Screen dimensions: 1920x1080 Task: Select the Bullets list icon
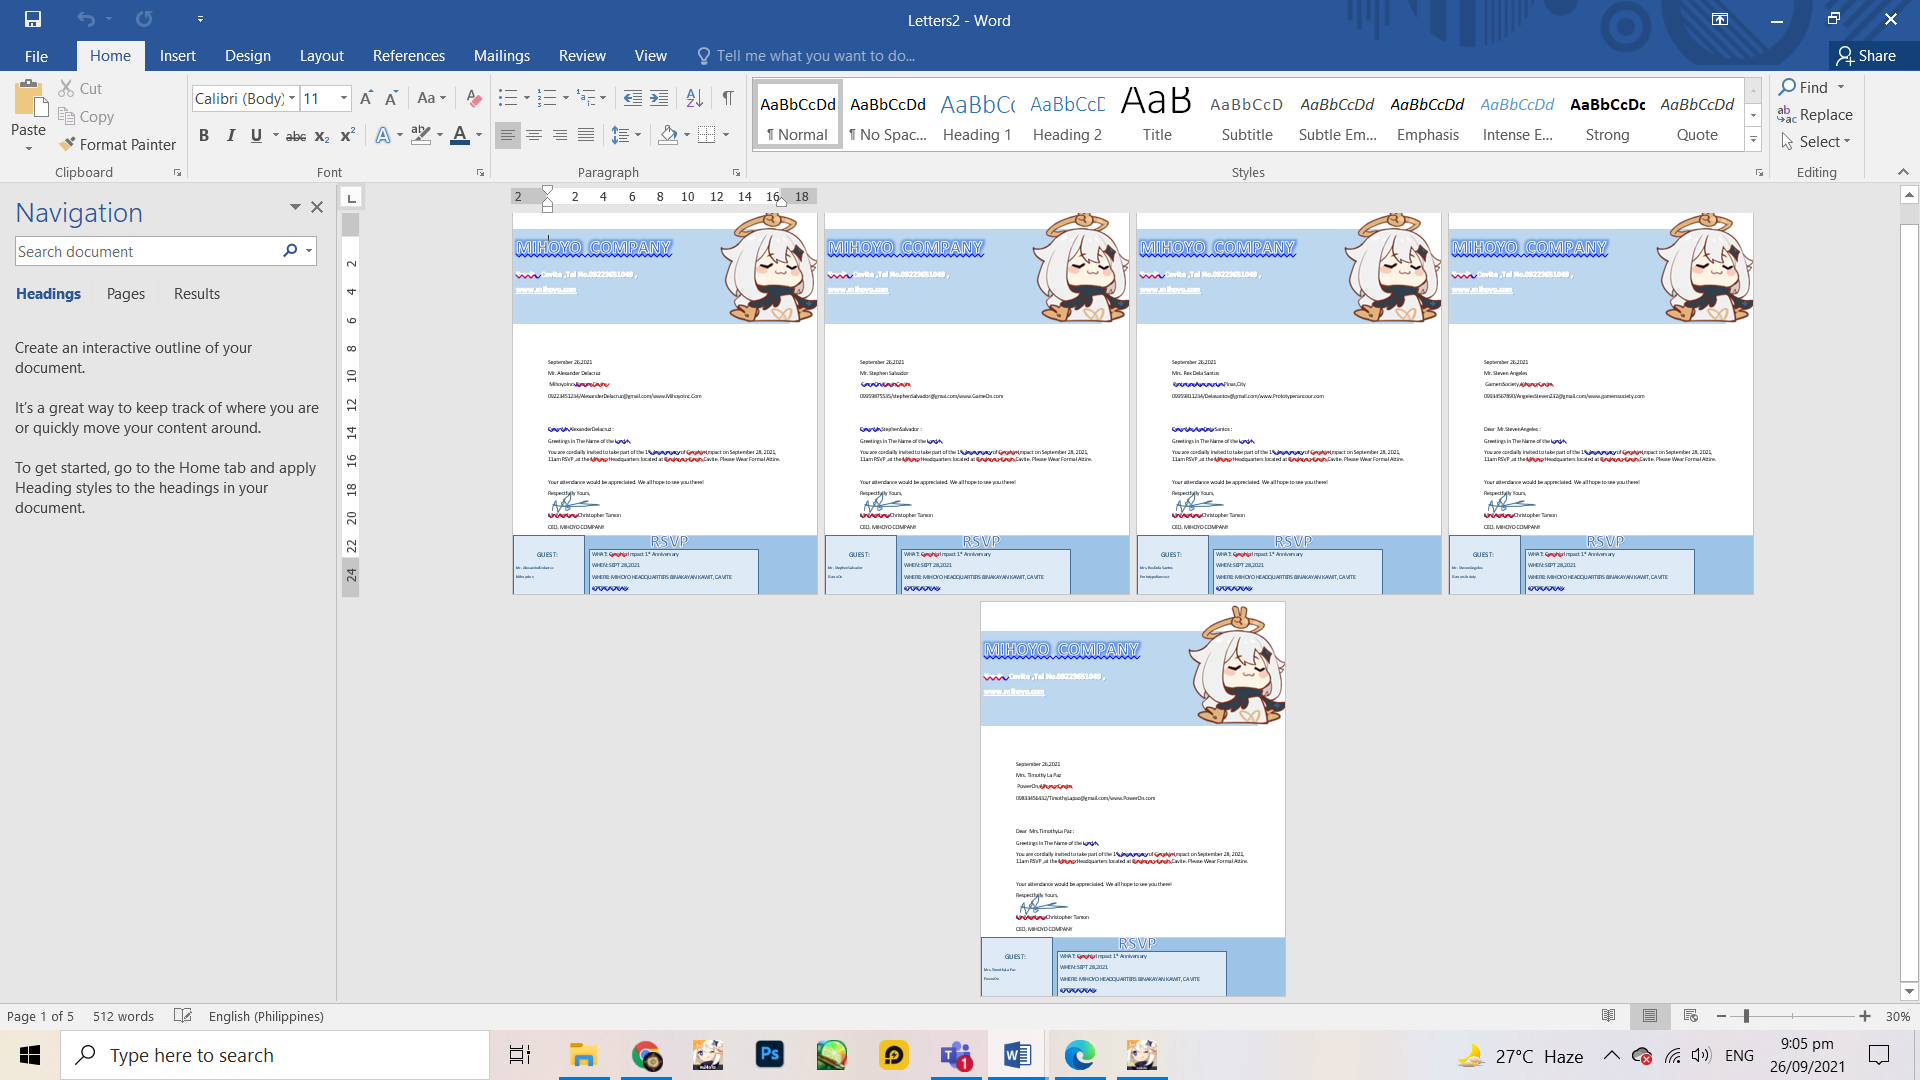508,98
